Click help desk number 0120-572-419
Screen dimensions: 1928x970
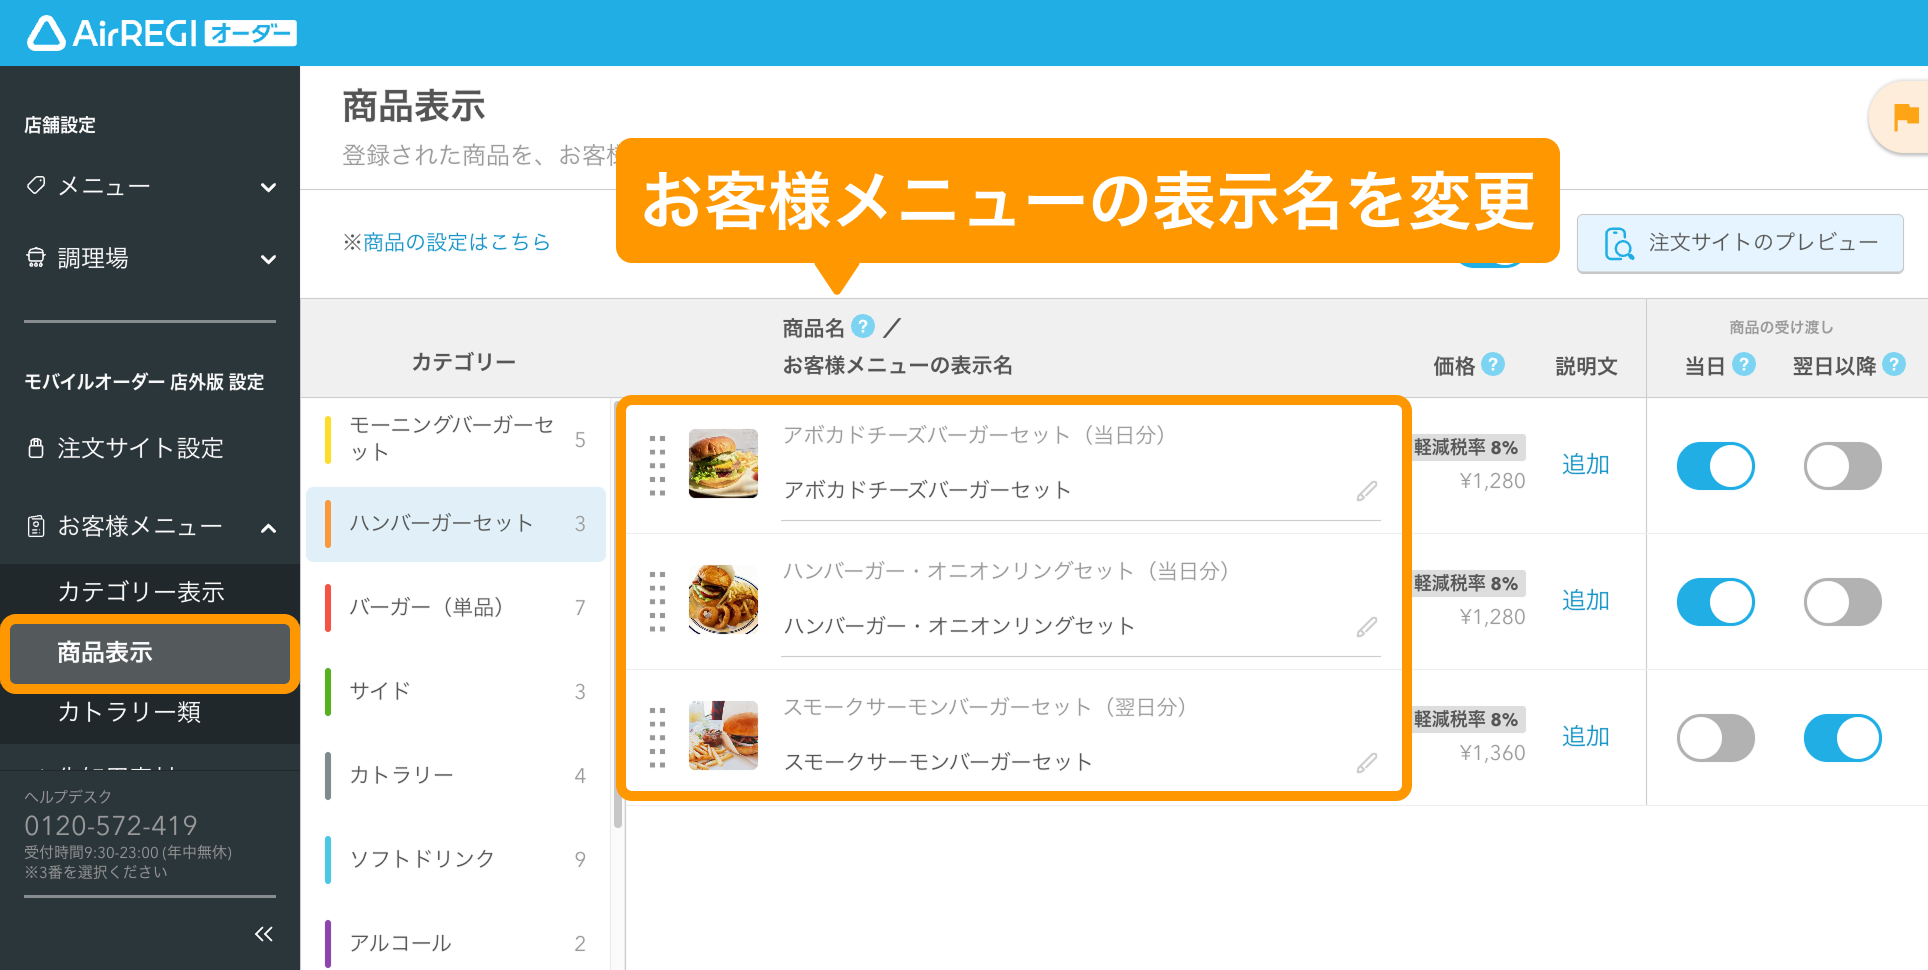click(x=111, y=826)
